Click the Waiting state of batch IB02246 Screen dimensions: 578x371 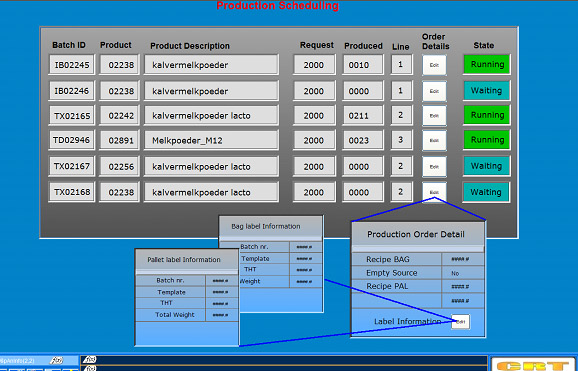pyautogui.click(x=487, y=91)
